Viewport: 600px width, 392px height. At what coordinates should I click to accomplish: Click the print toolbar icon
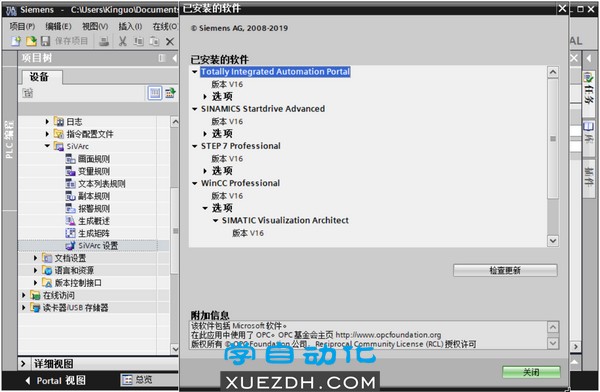point(104,41)
